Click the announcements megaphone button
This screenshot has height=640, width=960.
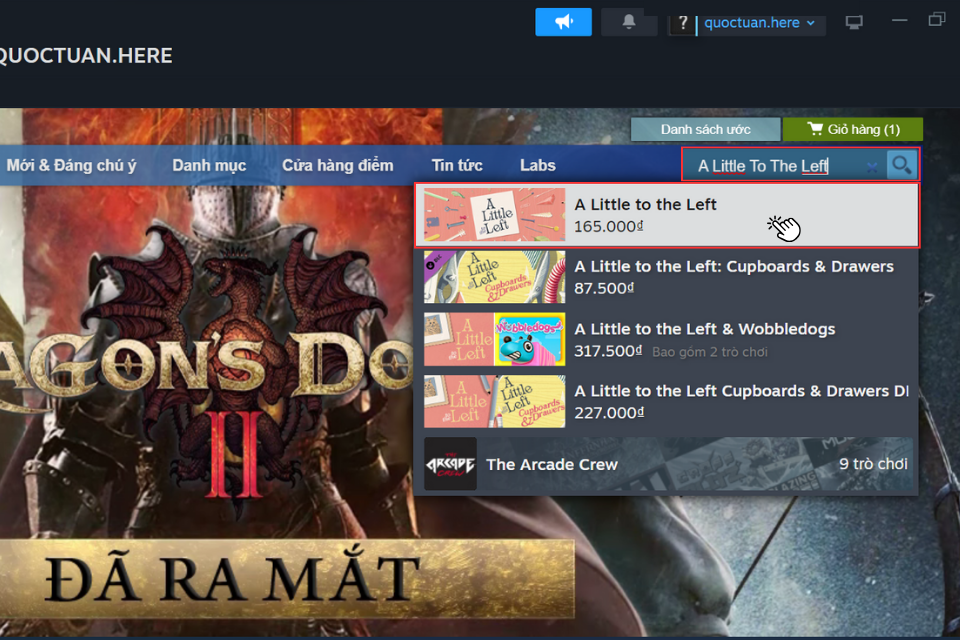[x=563, y=22]
